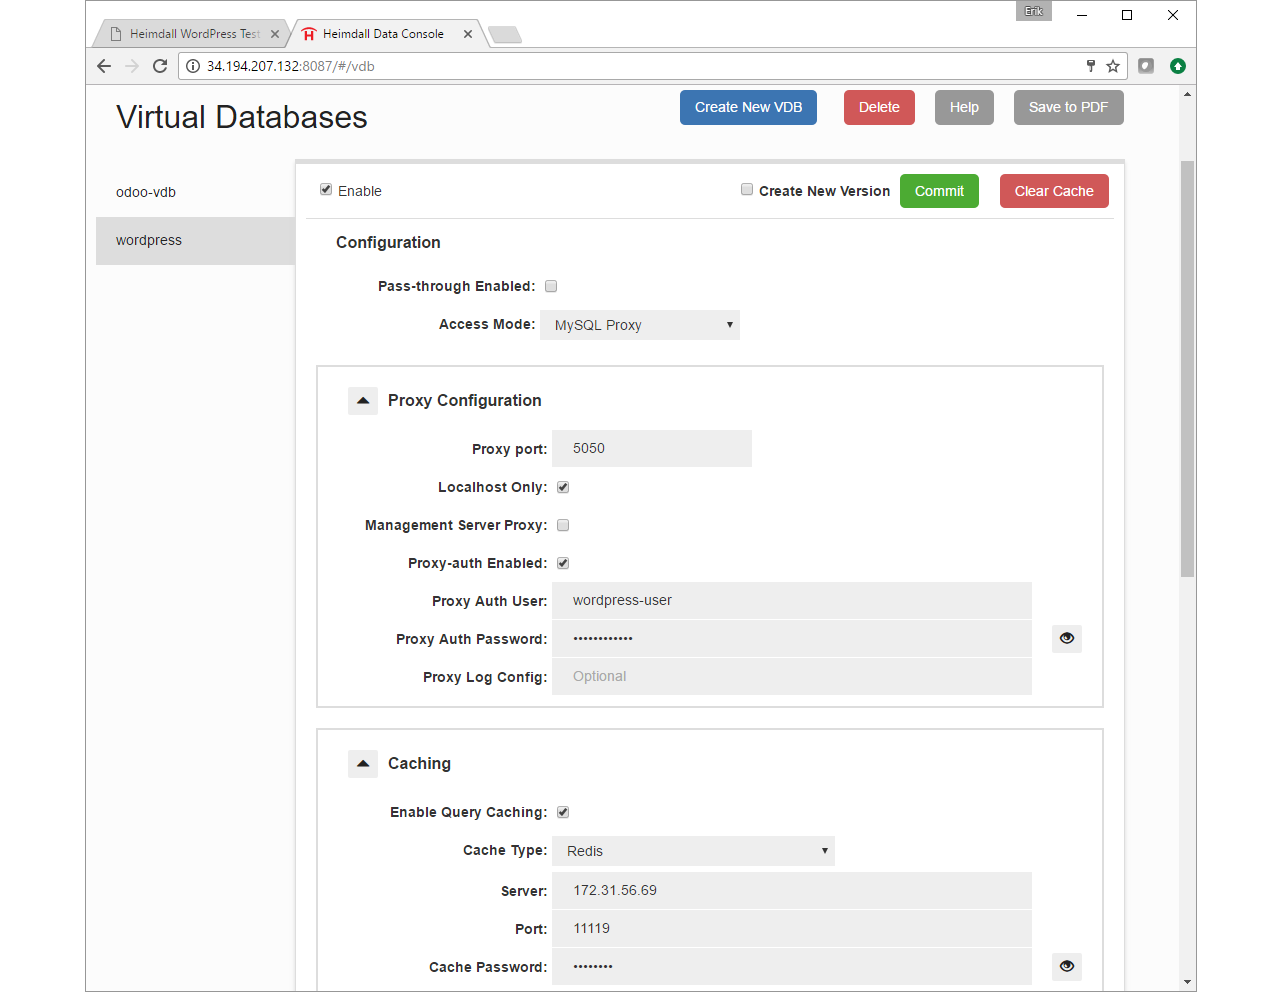
Task: Click the Configuration section heading
Action: (388, 242)
